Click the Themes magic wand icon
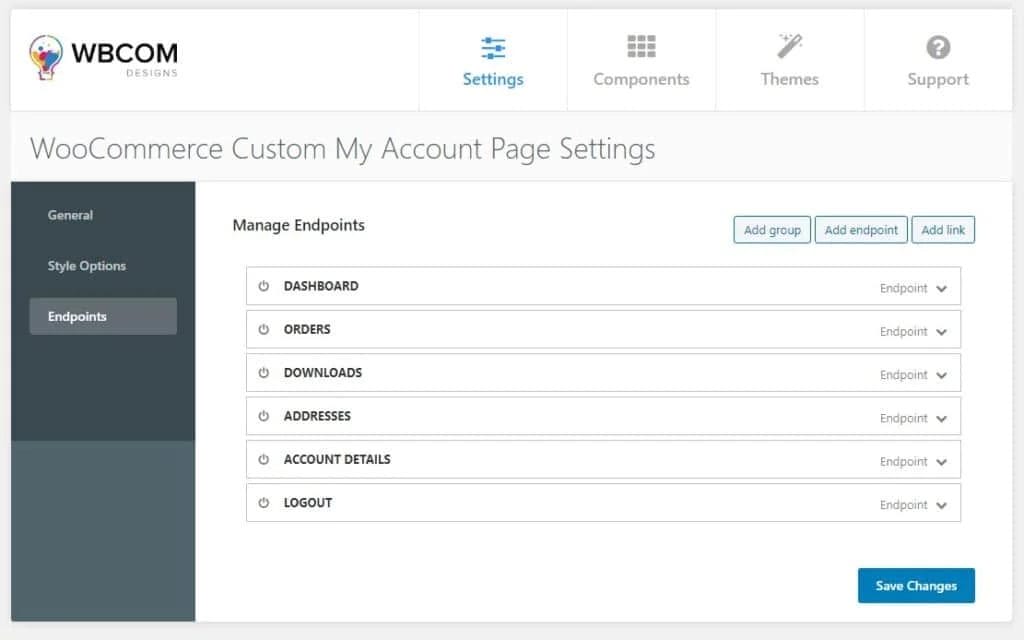Screen dimensions: 1024x640 point(789,46)
